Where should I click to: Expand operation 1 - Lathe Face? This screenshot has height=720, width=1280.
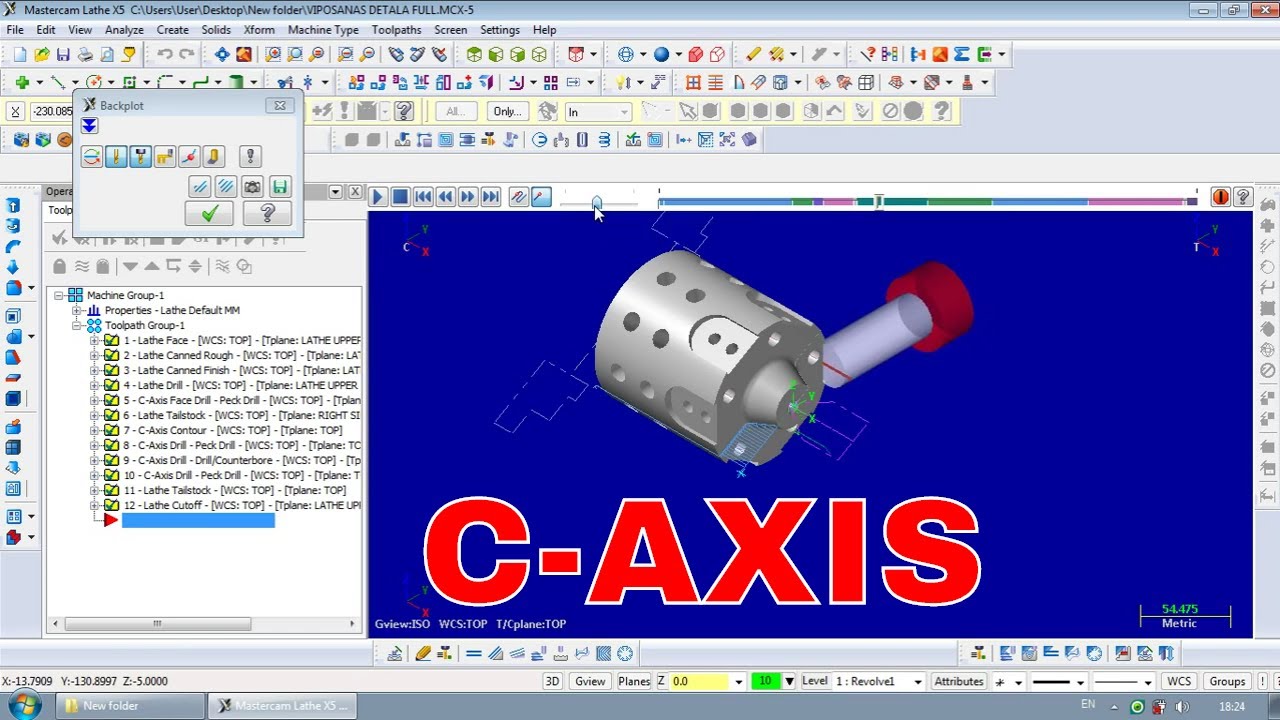95,340
